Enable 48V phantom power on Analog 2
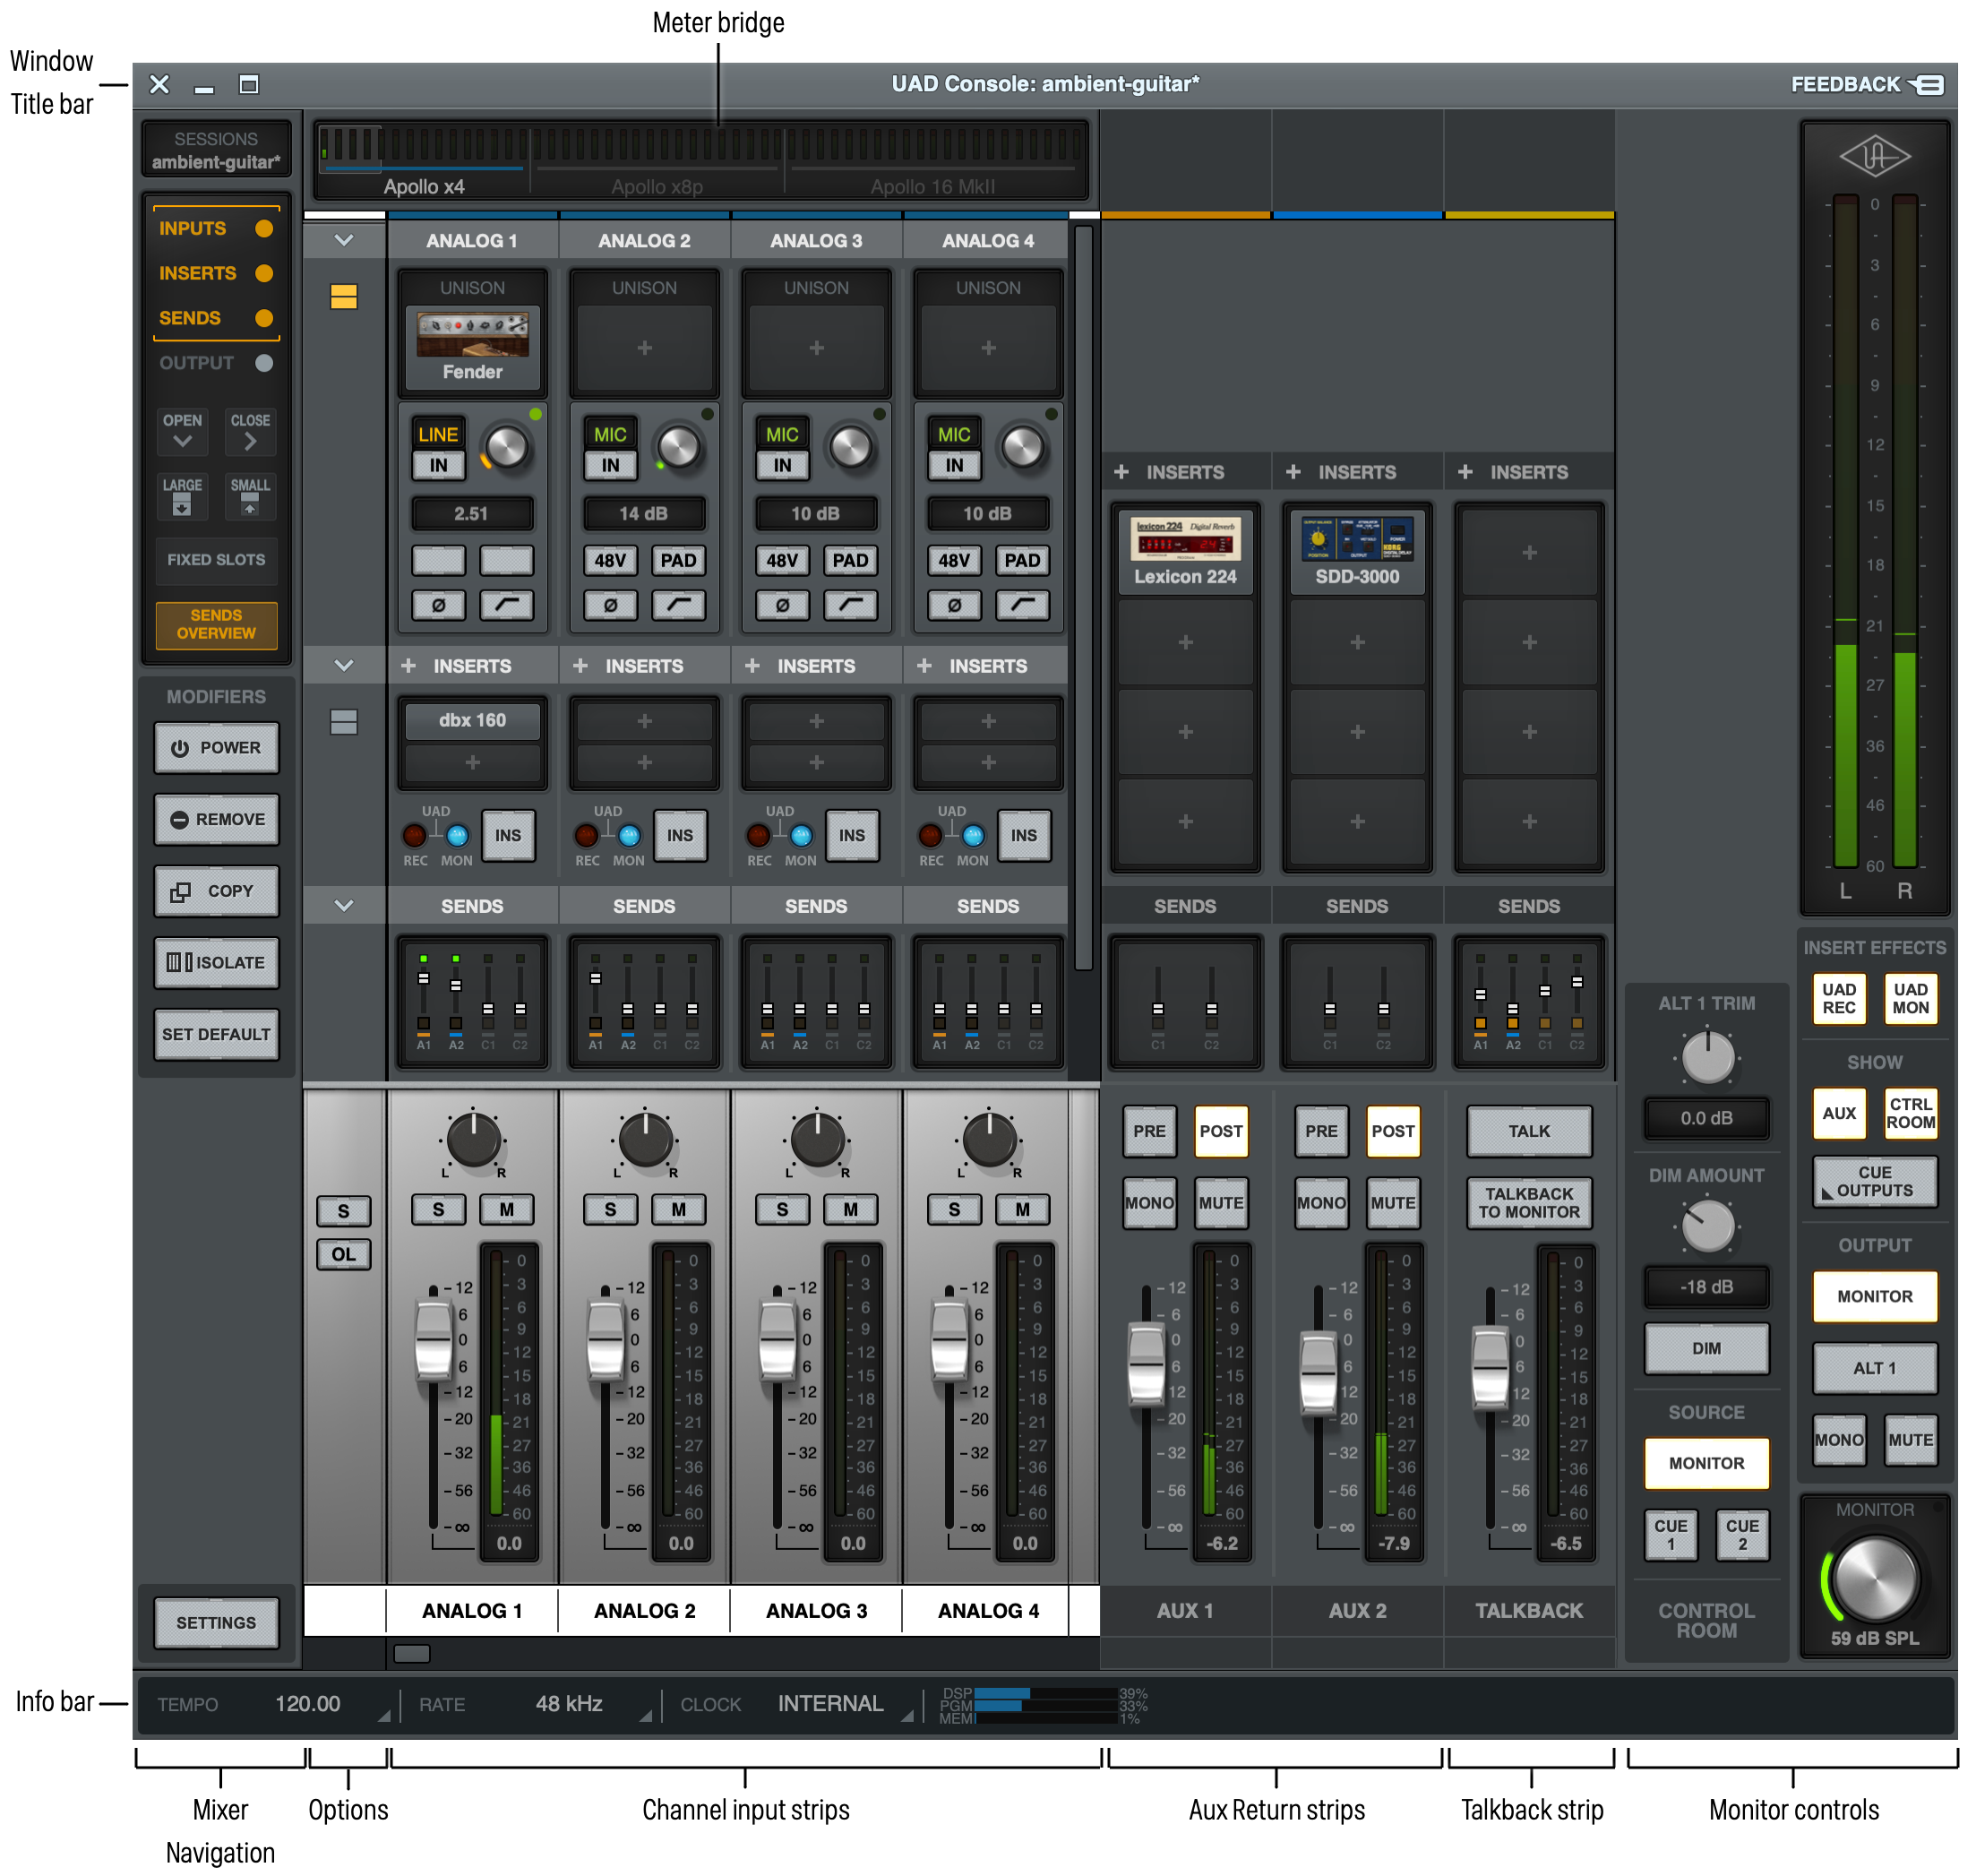1976x1876 pixels. pyautogui.click(x=611, y=560)
